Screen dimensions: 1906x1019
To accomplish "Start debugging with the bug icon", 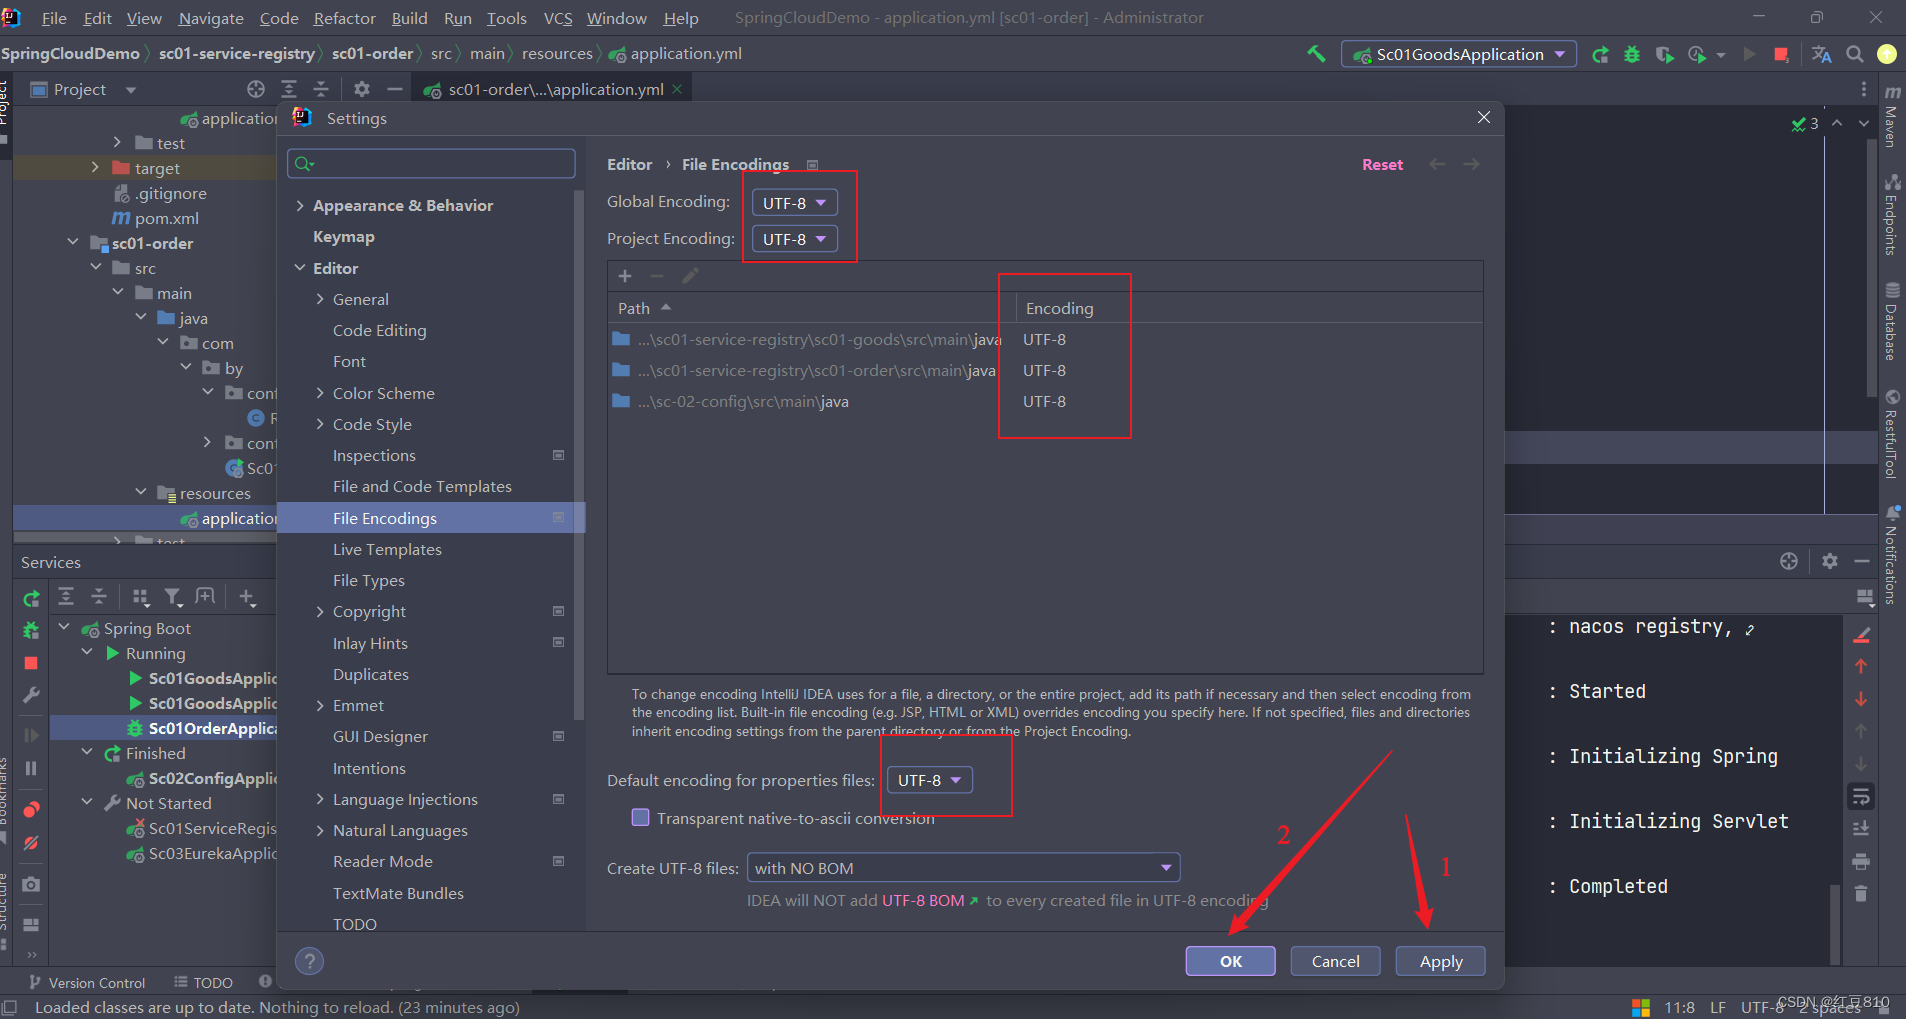I will pyautogui.click(x=1632, y=54).
